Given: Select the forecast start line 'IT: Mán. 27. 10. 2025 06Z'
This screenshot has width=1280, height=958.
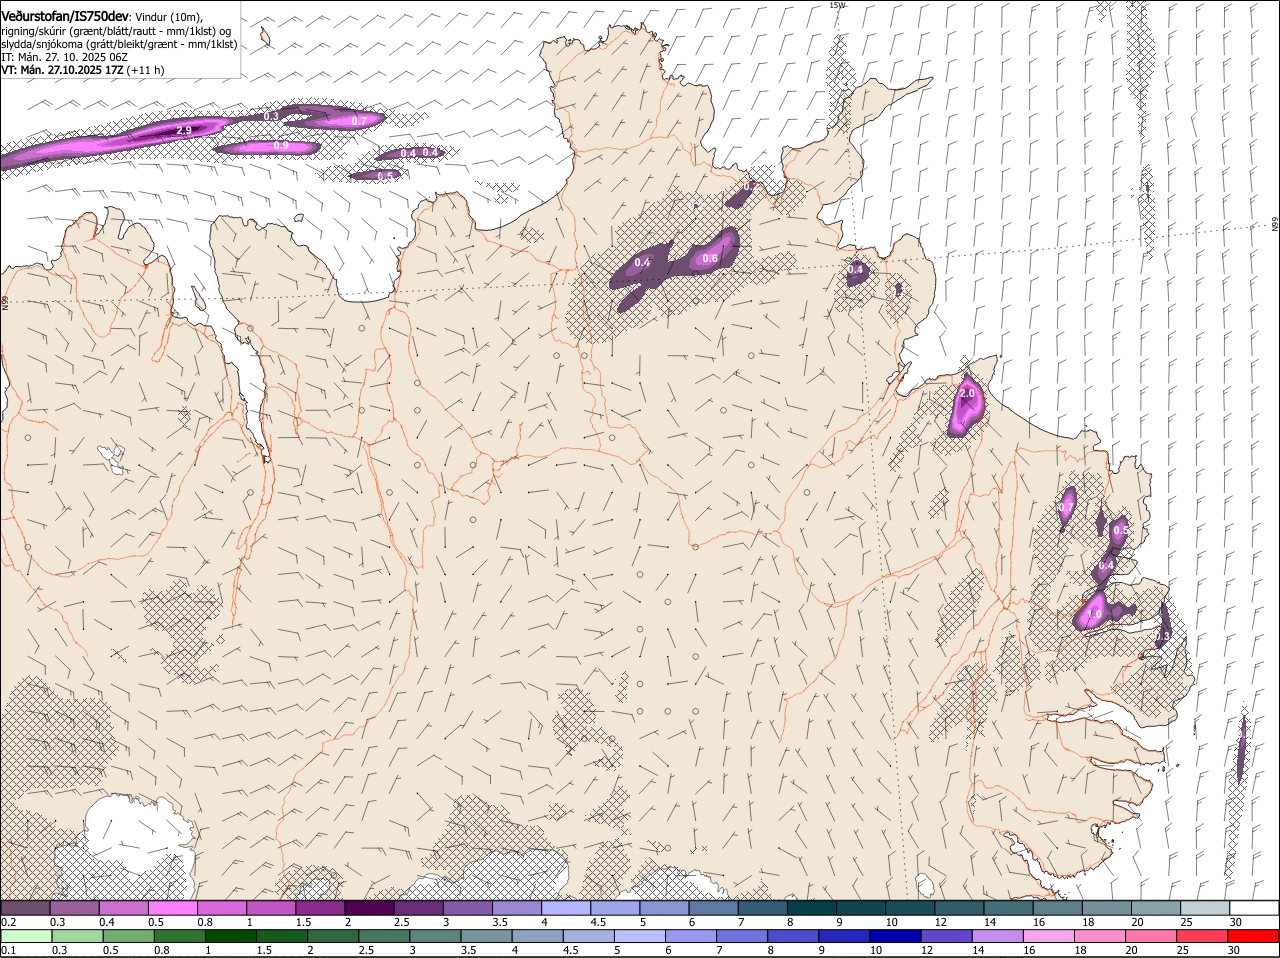Looking at the screenshot, I should (64, 57).
